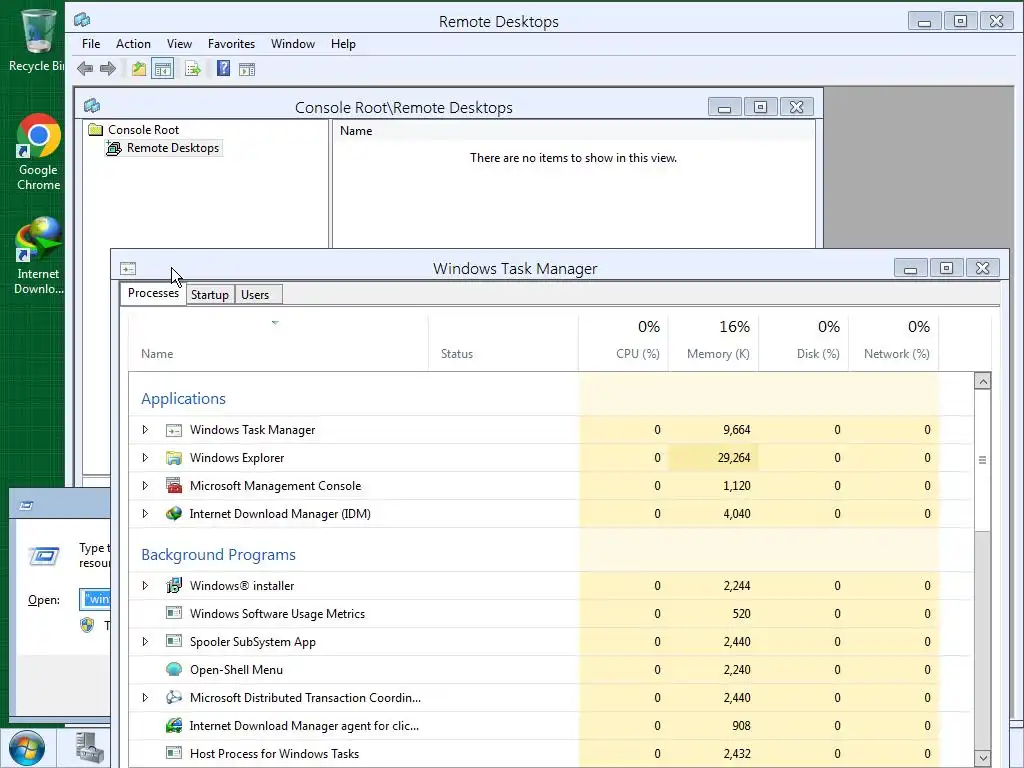The image size is (1024, 768).
Task: Toggle Show/Hide Action Pane toolbar icon
Action: 247,69
